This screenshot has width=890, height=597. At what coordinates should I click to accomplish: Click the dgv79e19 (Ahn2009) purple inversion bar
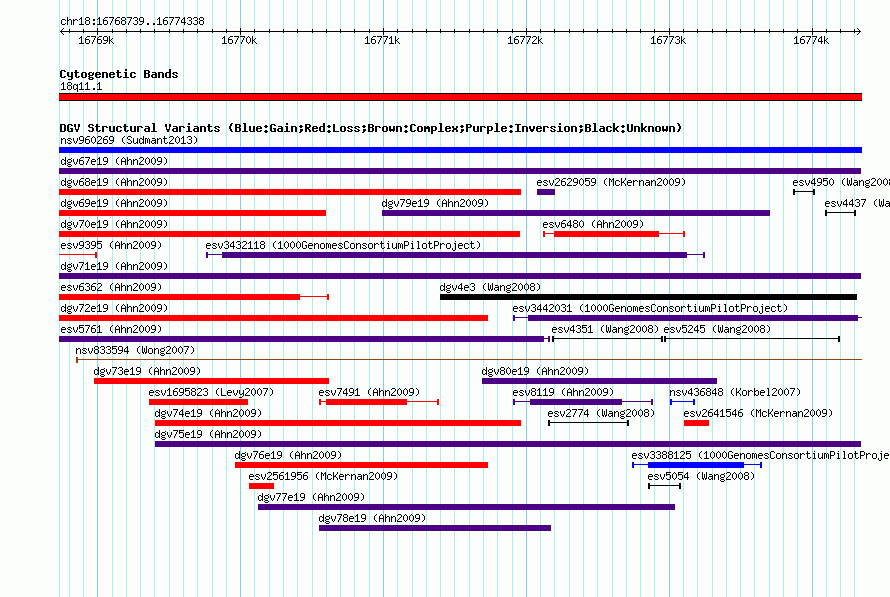[x=576, y=213]
